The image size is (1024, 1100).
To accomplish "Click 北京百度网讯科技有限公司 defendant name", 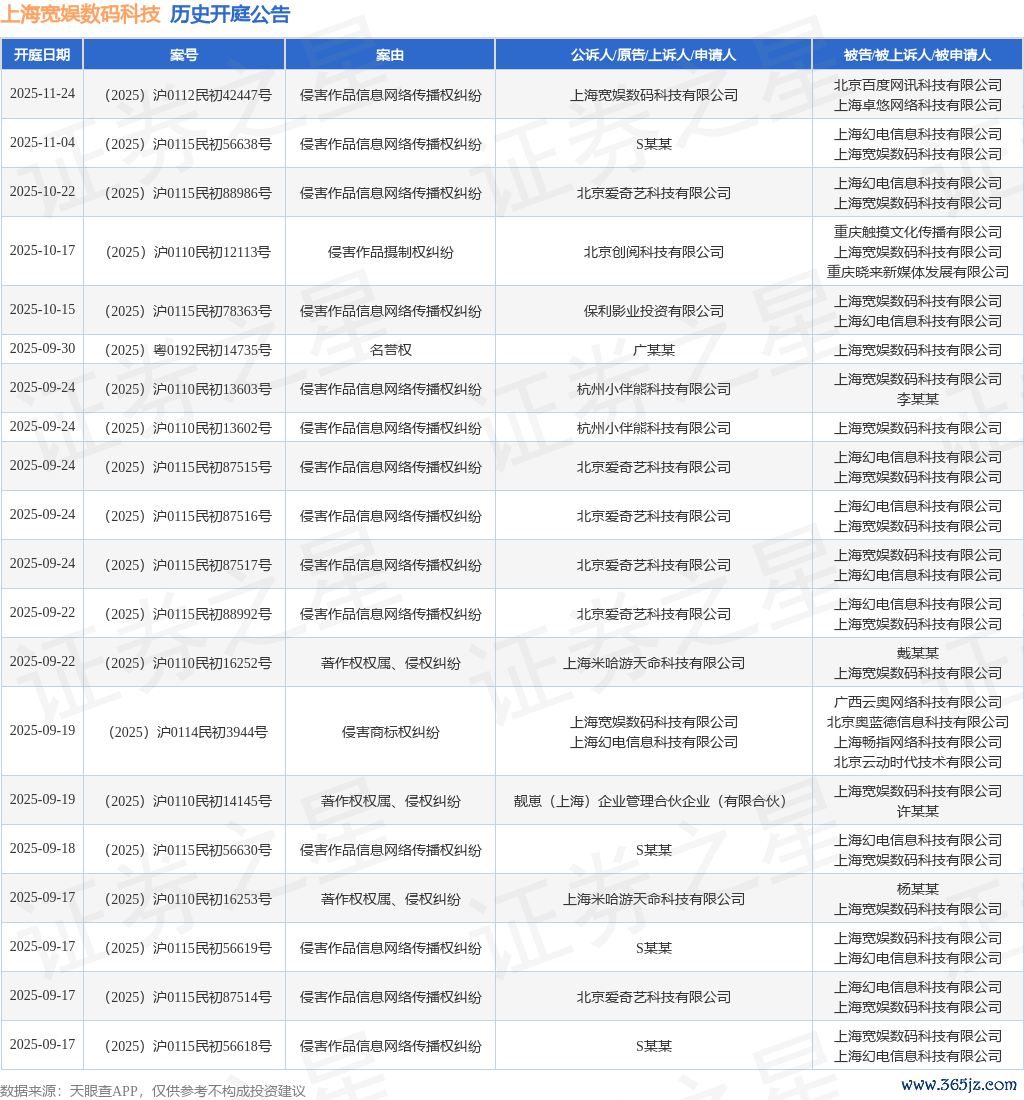I will click(x=917, y=85).
